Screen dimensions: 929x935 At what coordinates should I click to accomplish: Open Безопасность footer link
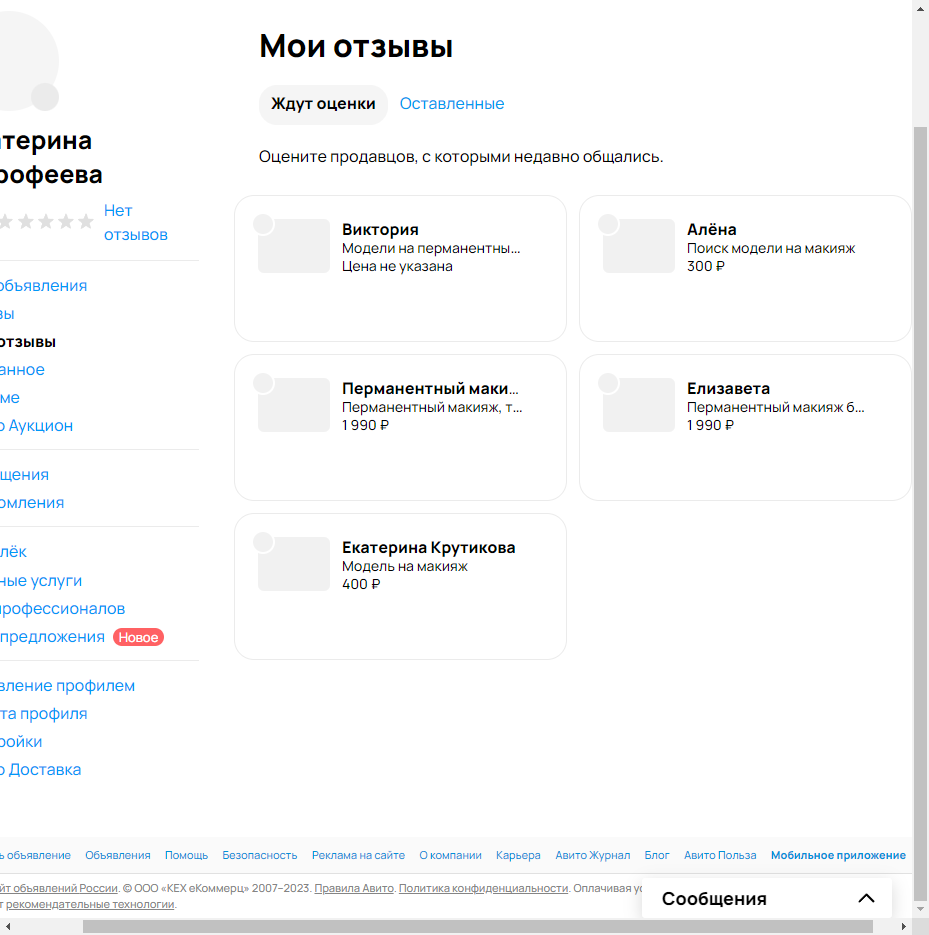coord(259,855)
